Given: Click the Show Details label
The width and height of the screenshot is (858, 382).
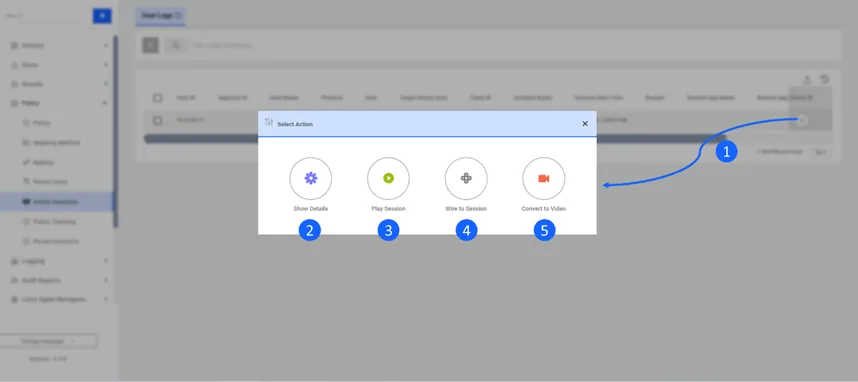Looking at the screenshot, I should click(x=310, y=209).
